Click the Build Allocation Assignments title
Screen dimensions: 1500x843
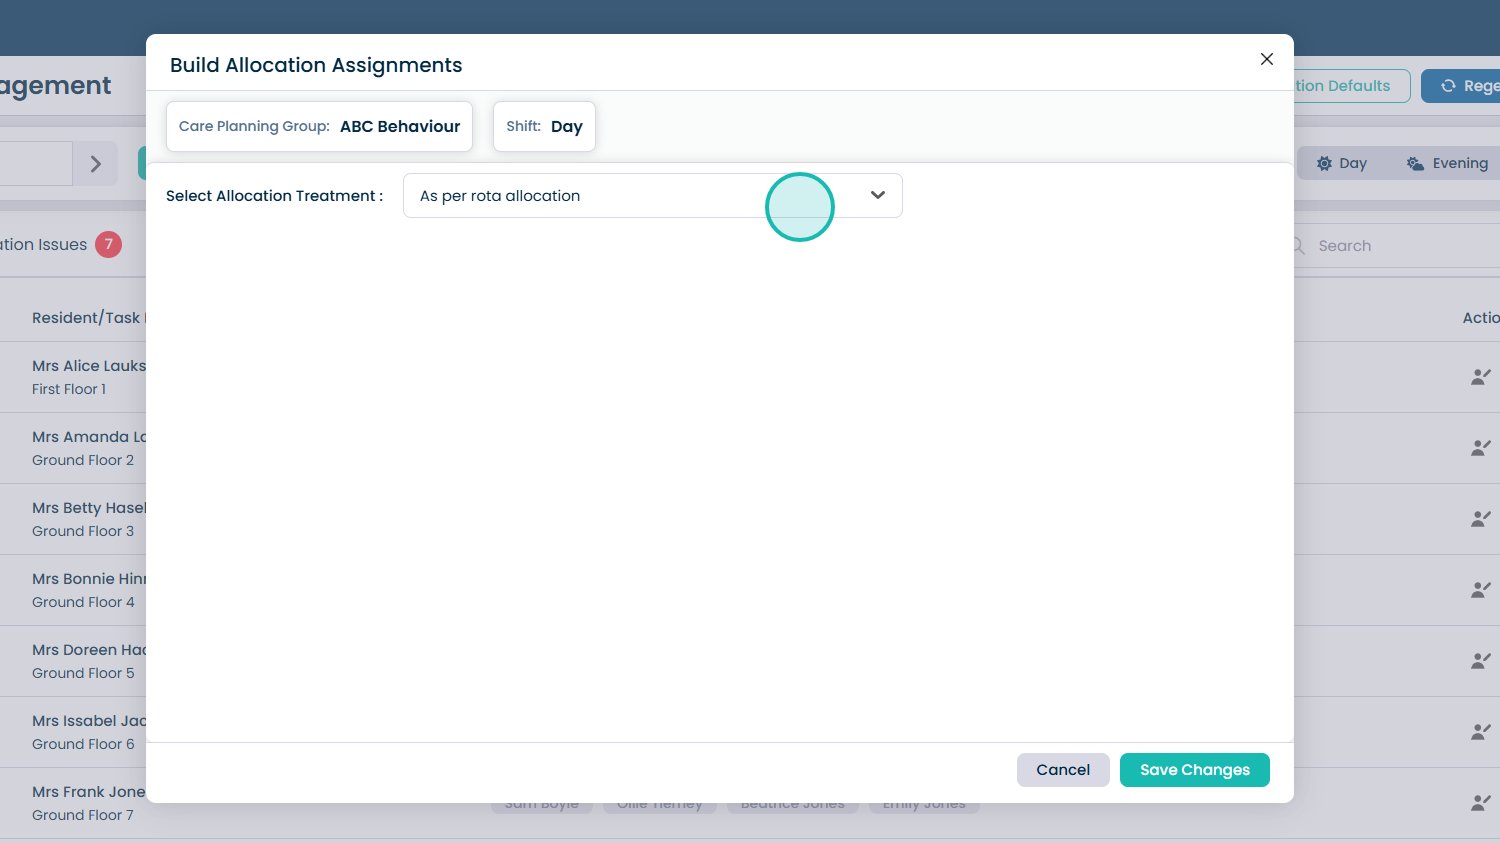tap(316, 65)
